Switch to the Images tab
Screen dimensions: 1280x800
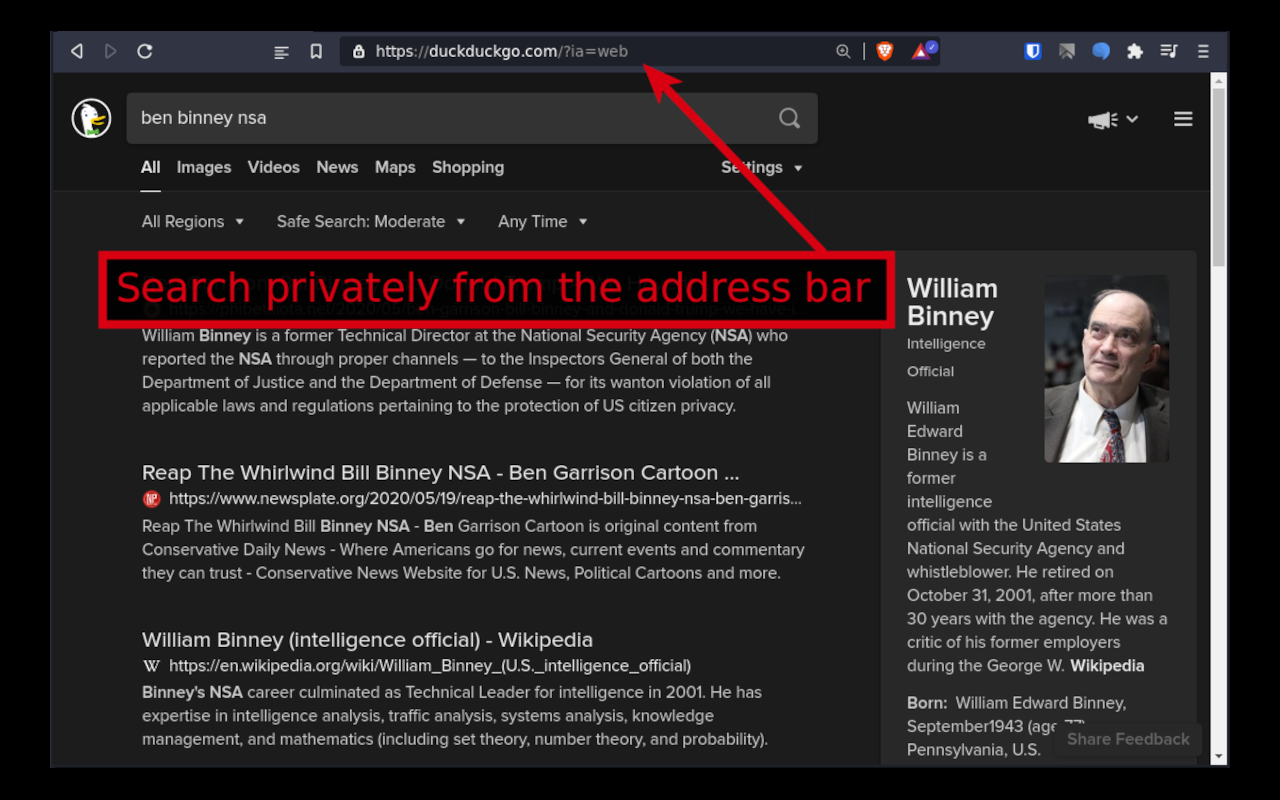click(x=204, y=168)
